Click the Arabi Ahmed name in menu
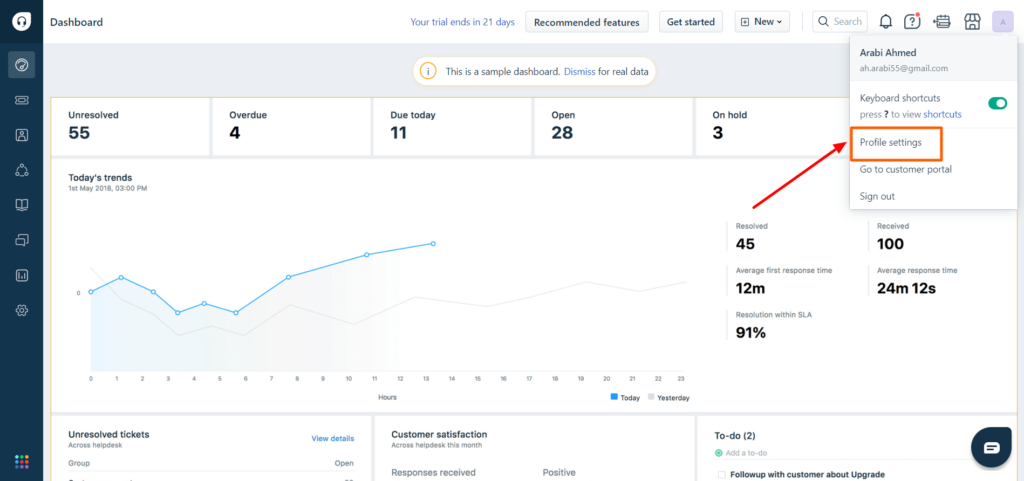The image size is (1024, 481). click(886, 53)
